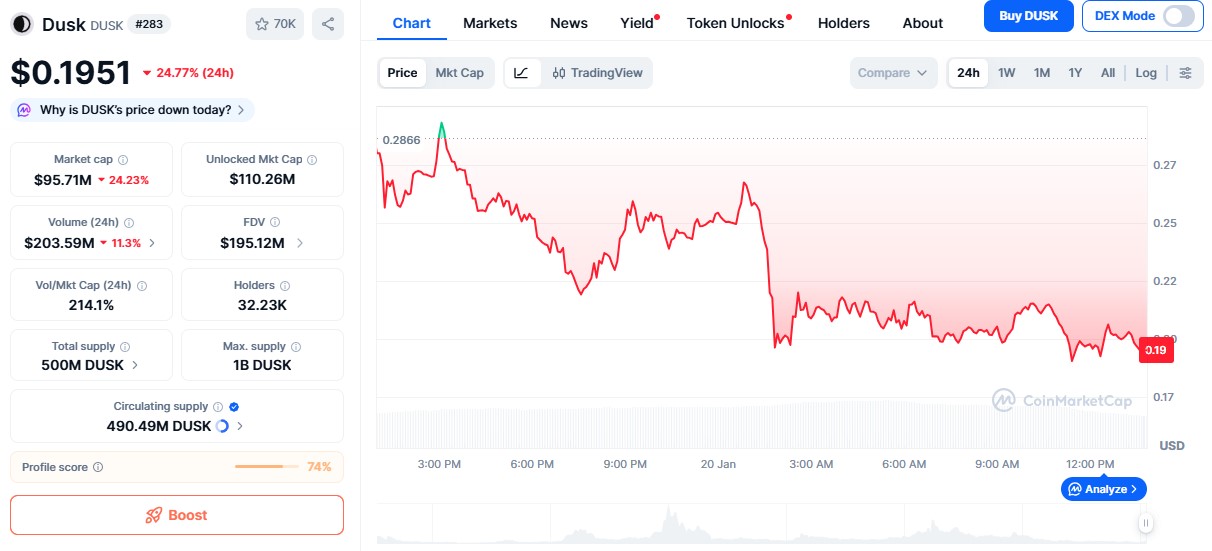Click the share icon next to watchlist
The width and height of the screenshot is (1212, 551).
pos(327,23)
